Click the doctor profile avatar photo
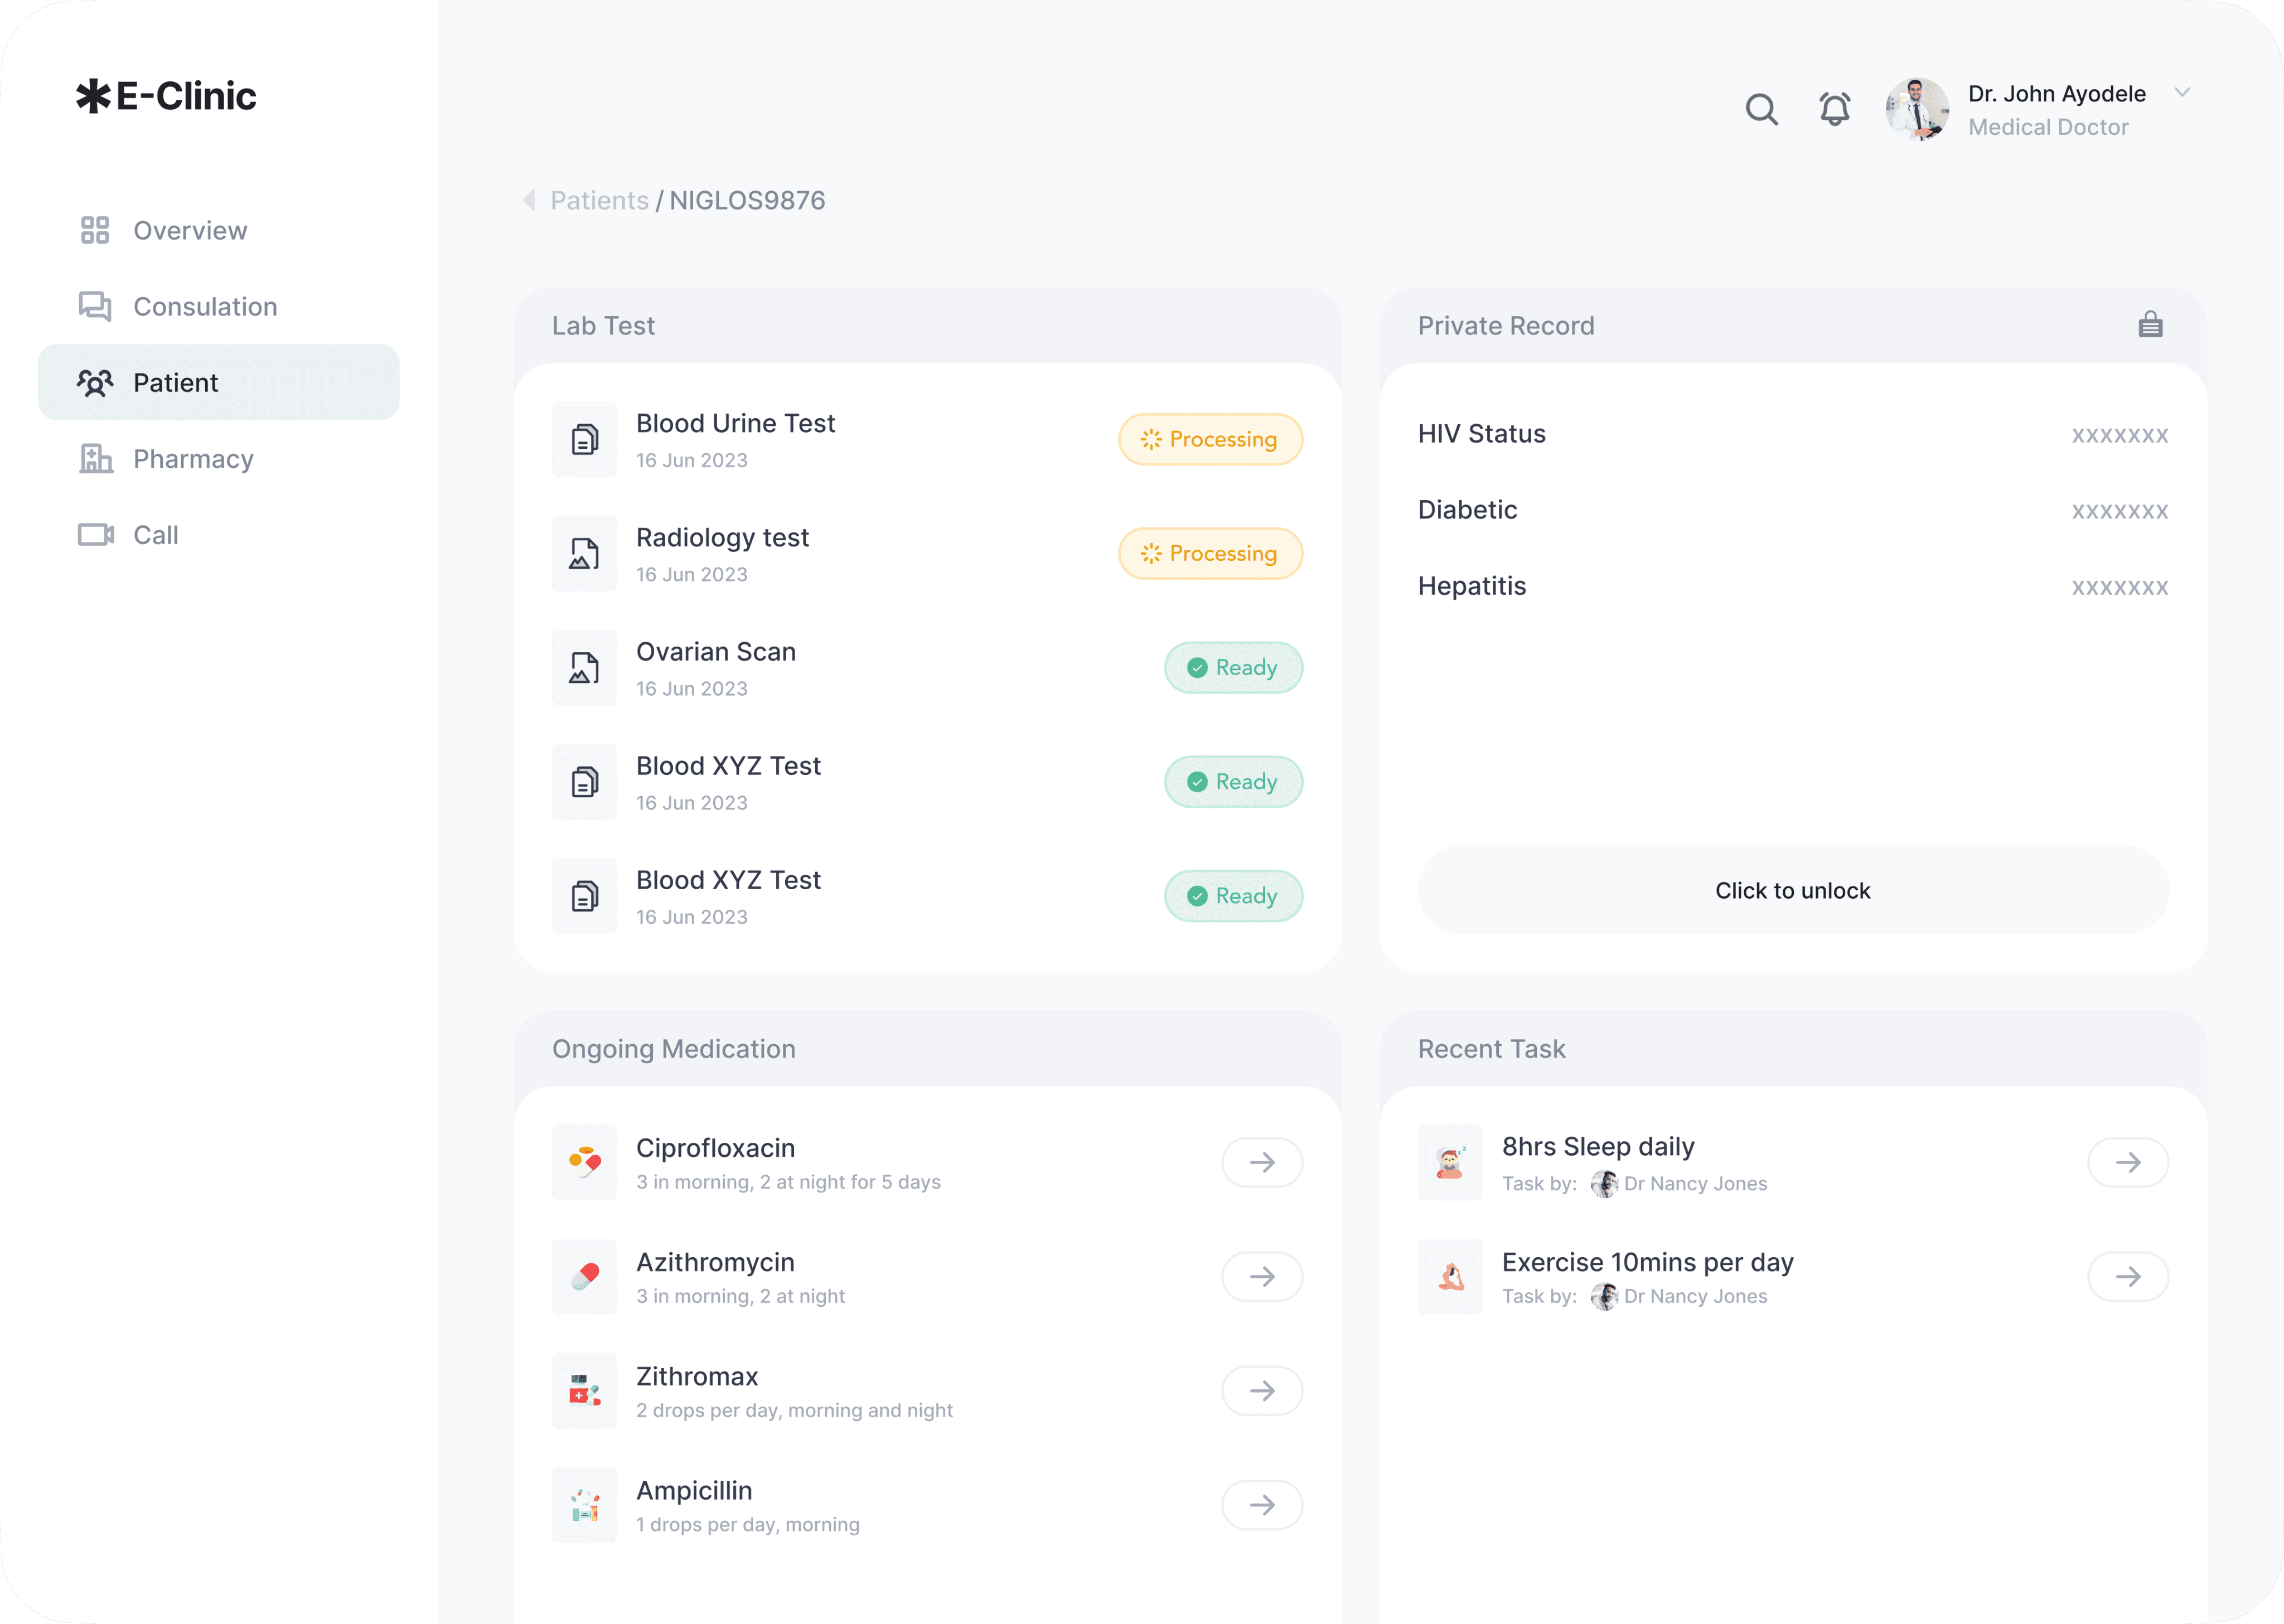Image resolution: width=2284 pixels, height=1624 pixels. 1916,109
